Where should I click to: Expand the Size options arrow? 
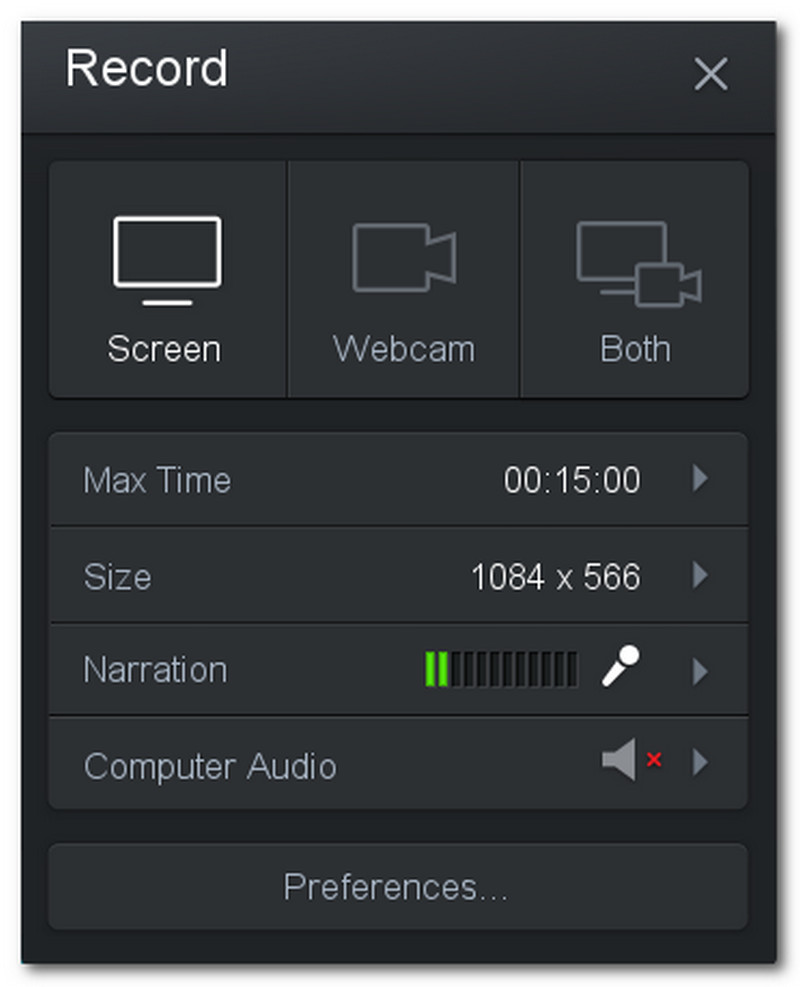click(x=700, y=575)
